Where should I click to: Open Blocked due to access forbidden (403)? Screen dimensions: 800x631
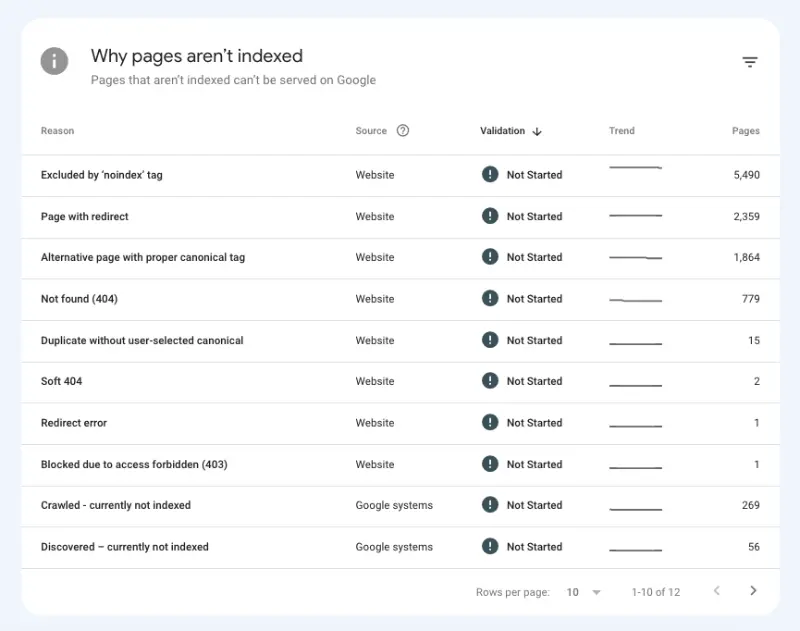(x=134, y=464)
